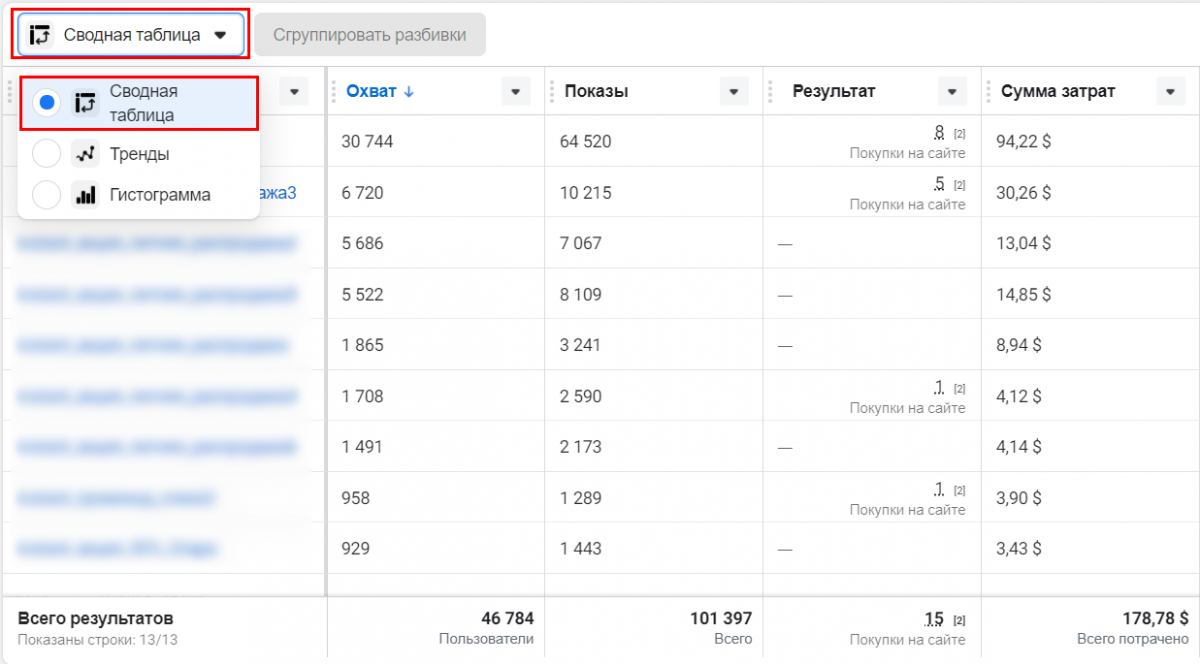Viewport: 1200px width, 664px height.
Task: Click the Показы value 2 590
Action: coord(581,396)
